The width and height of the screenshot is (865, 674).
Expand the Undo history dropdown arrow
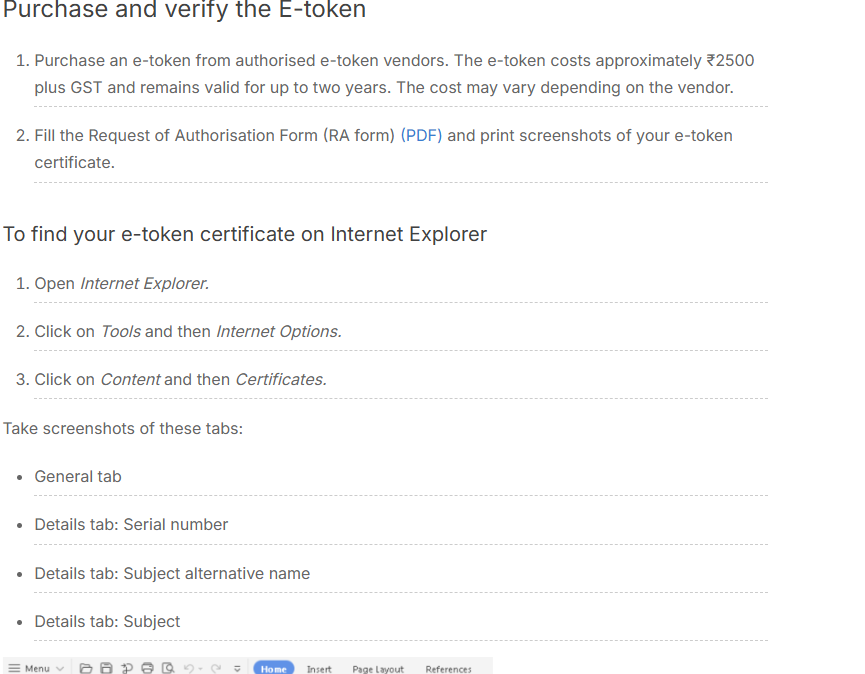pos(200,668)
